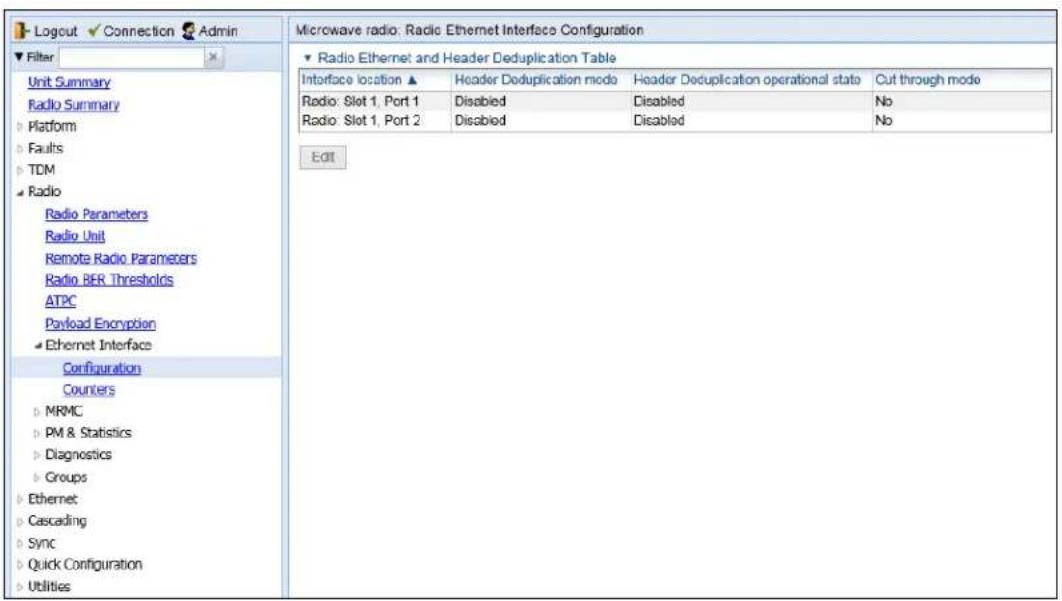Open the Unit Summary link
Image resolution: width=1062 pixels, height=601 pixels.
click(69, 82)
